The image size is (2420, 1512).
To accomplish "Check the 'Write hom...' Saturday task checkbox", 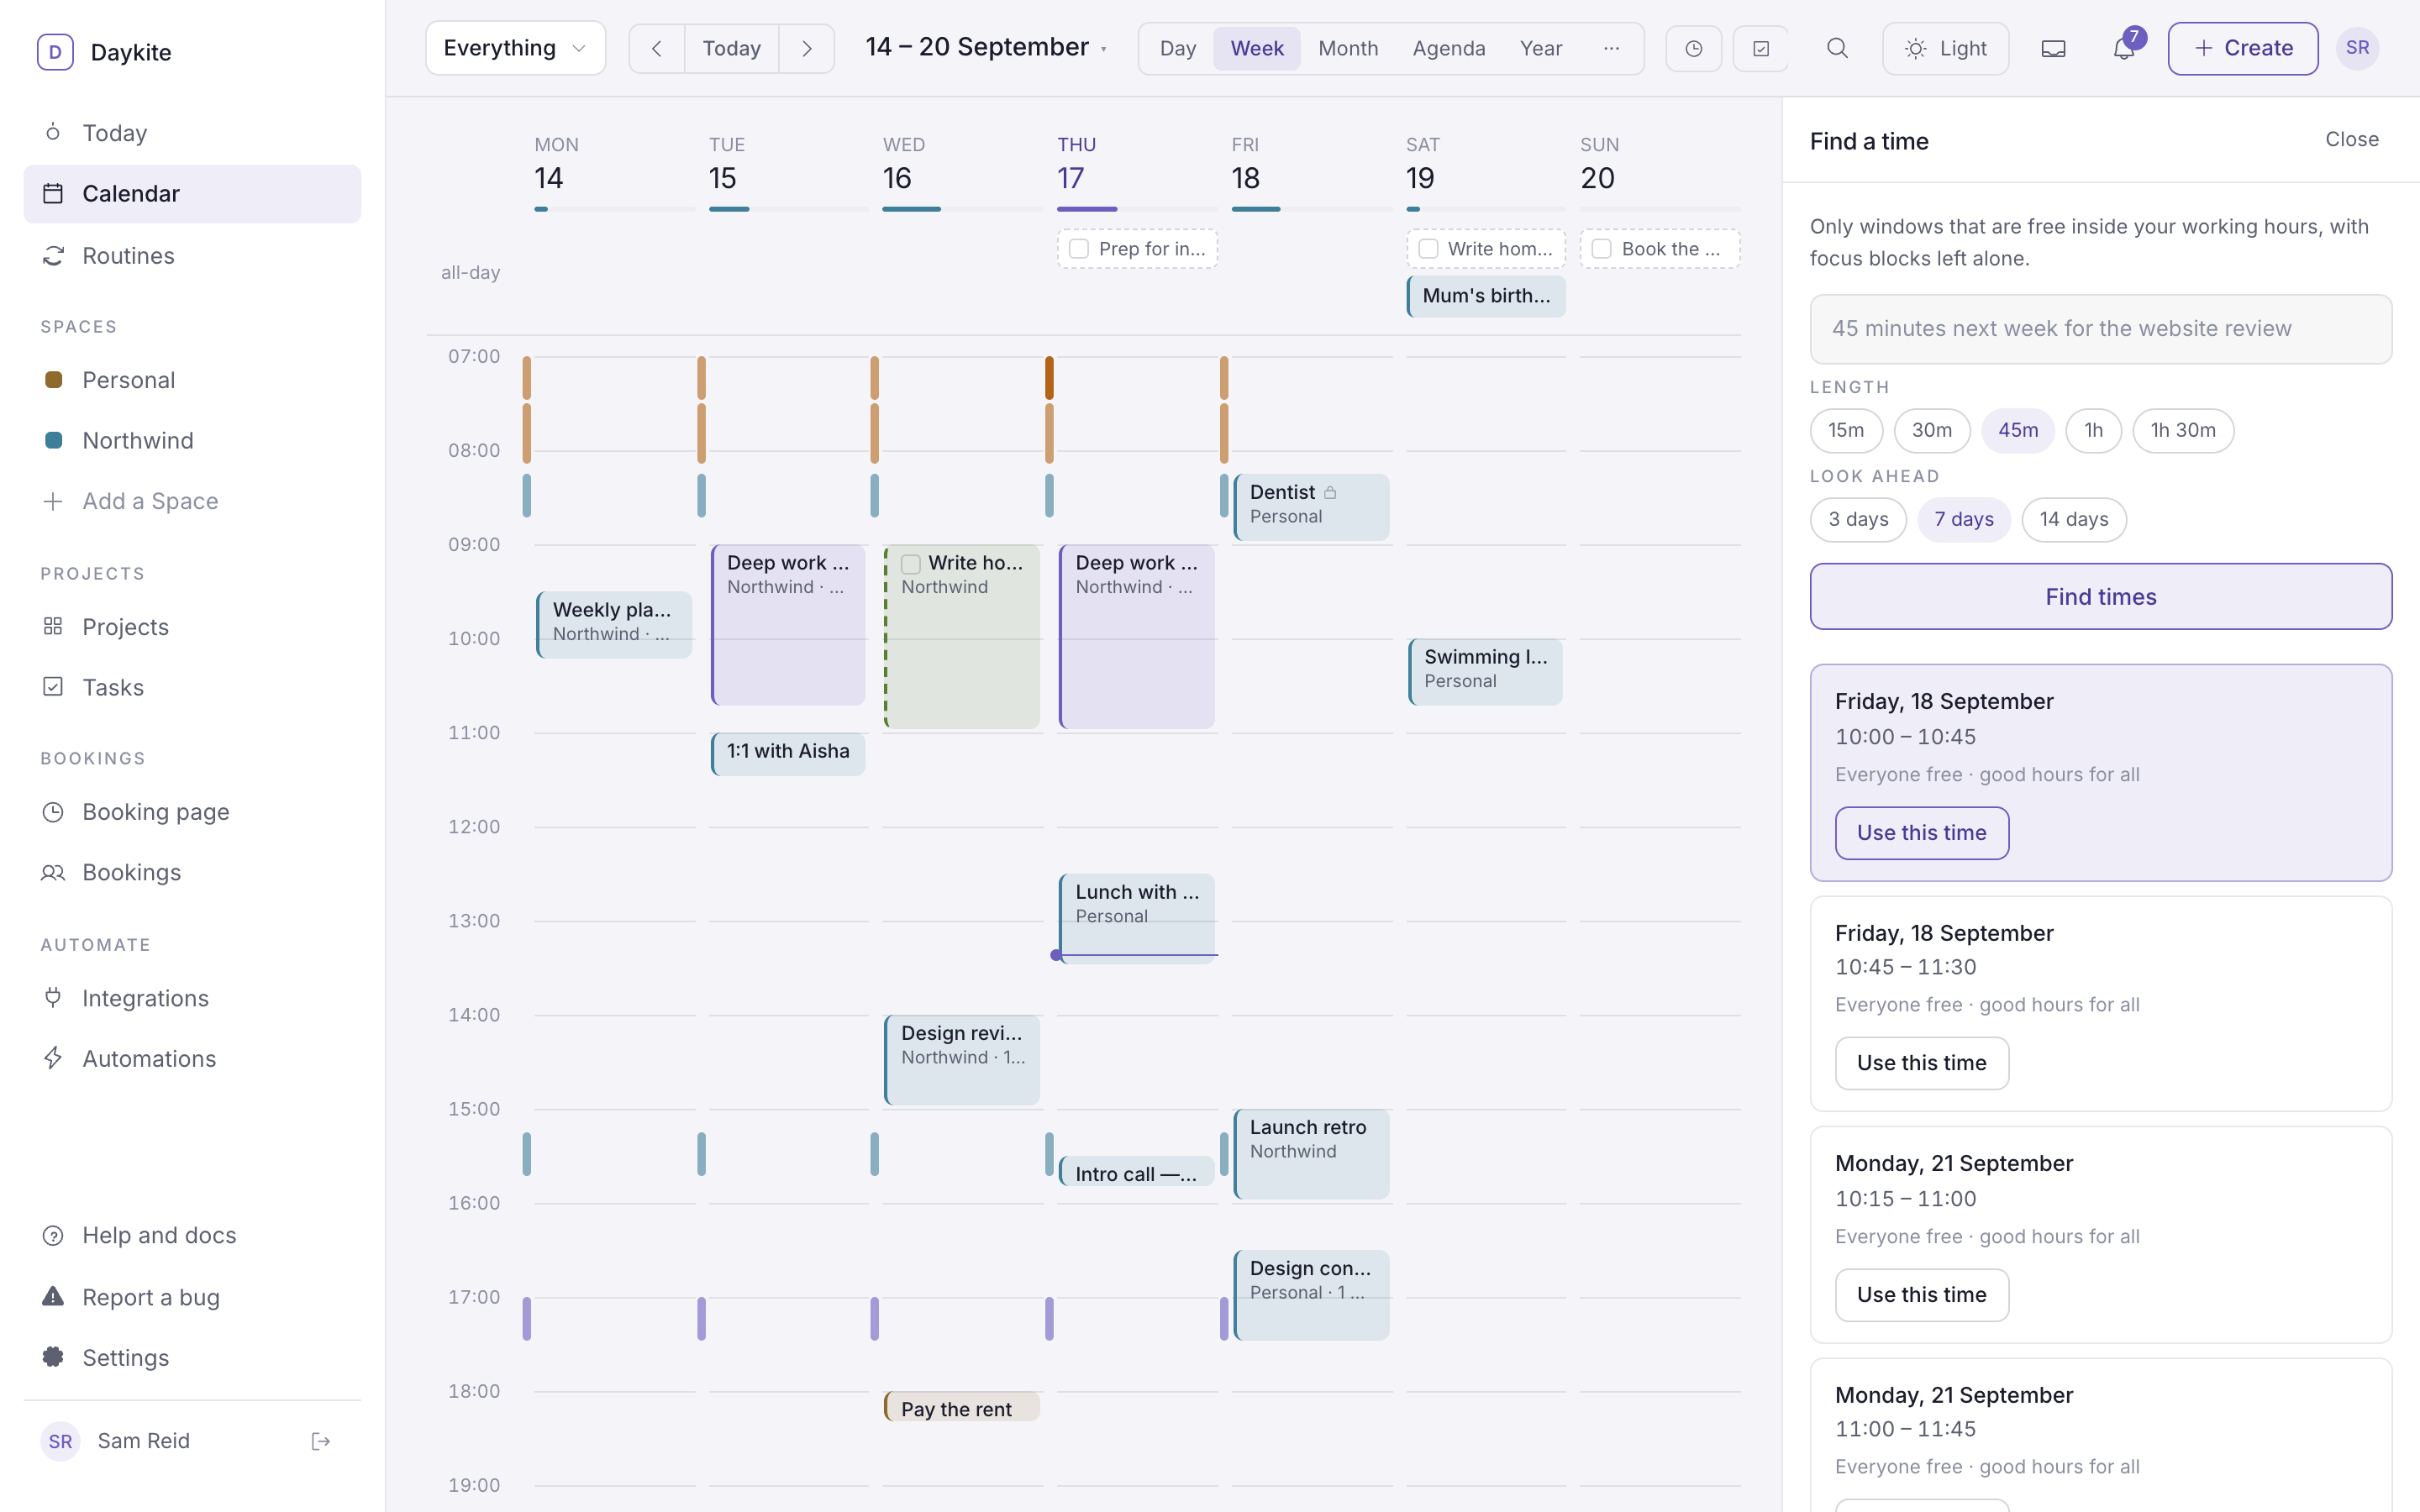I will tap(1428, 249).
